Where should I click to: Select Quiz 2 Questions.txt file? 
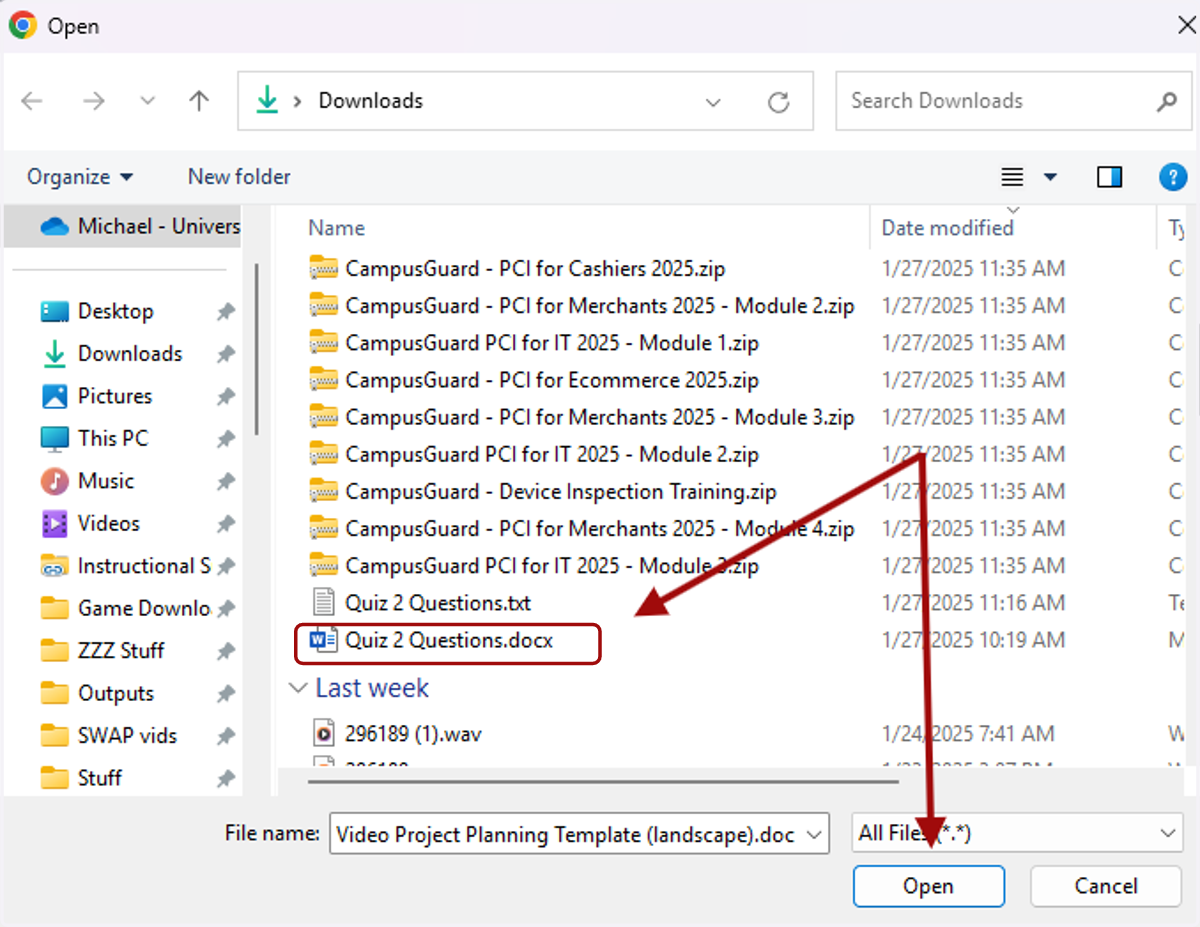tap(438, 603)
